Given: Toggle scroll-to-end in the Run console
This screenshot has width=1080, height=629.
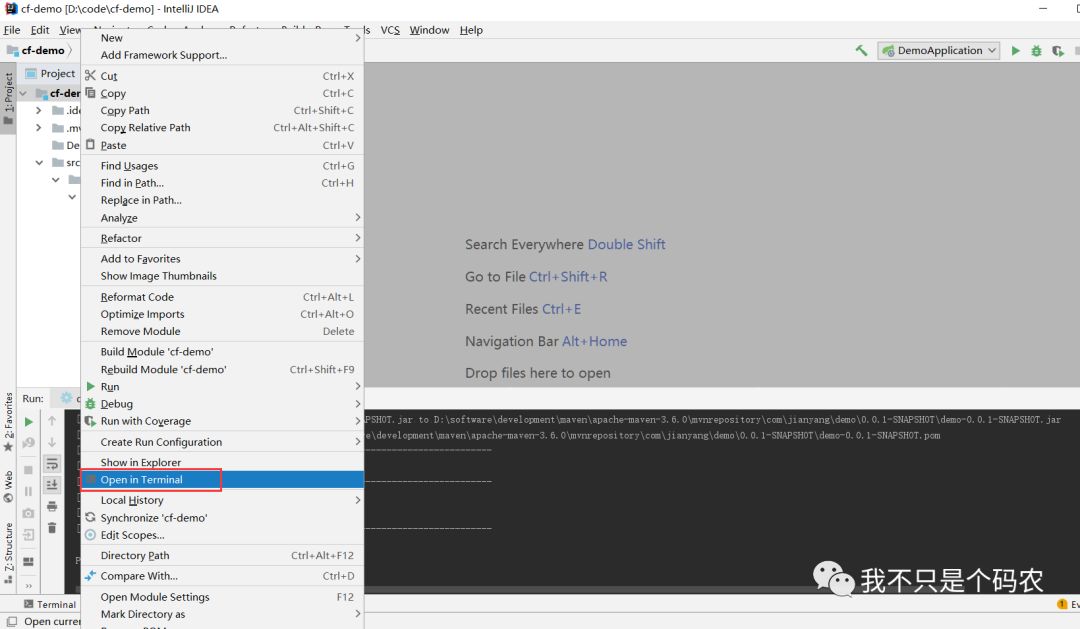Looking at the screenshot, I should coord(52,485).
